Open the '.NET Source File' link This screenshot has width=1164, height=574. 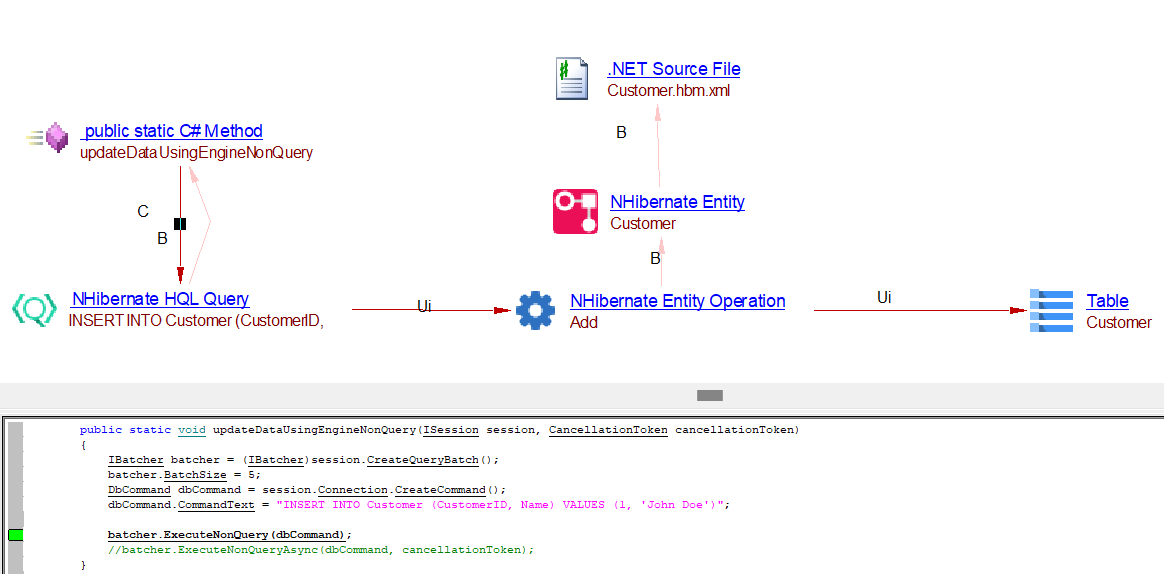673,69
